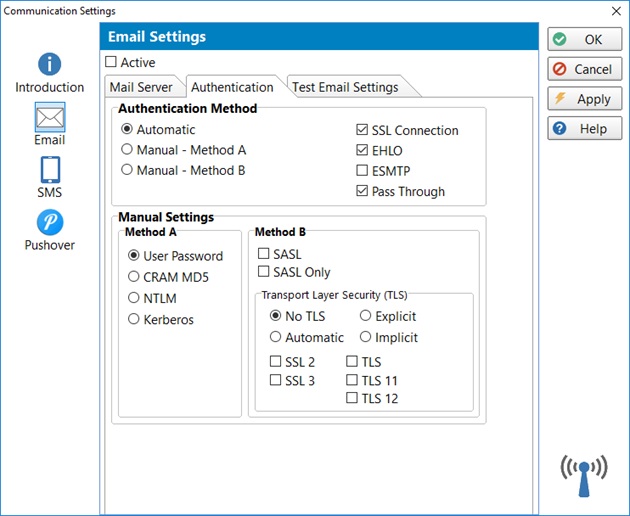Close the Communication Settings window
Image resolution: width=630 pixels, height=516 pixels.
tap(616, 11)
